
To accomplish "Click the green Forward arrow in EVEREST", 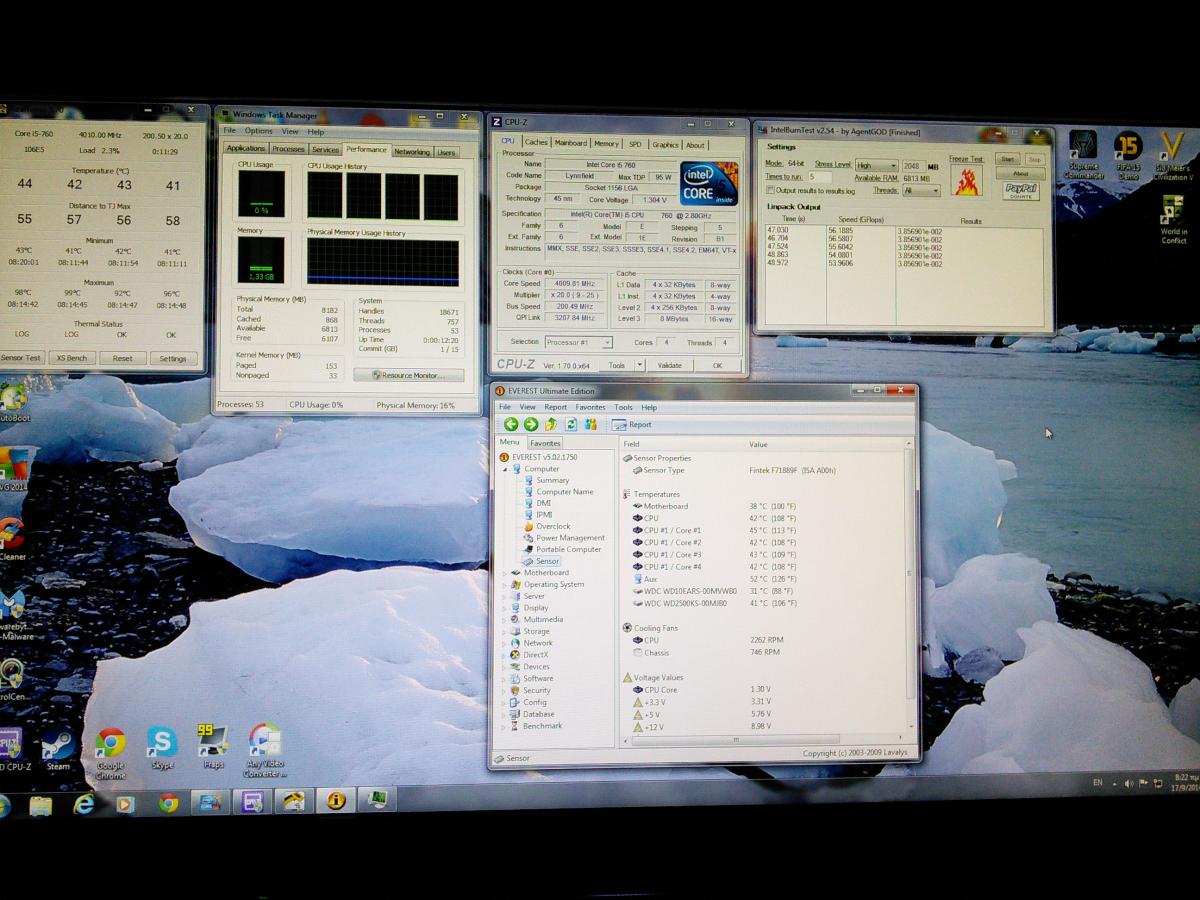I will pyautogui.click(x=531, y=424).
